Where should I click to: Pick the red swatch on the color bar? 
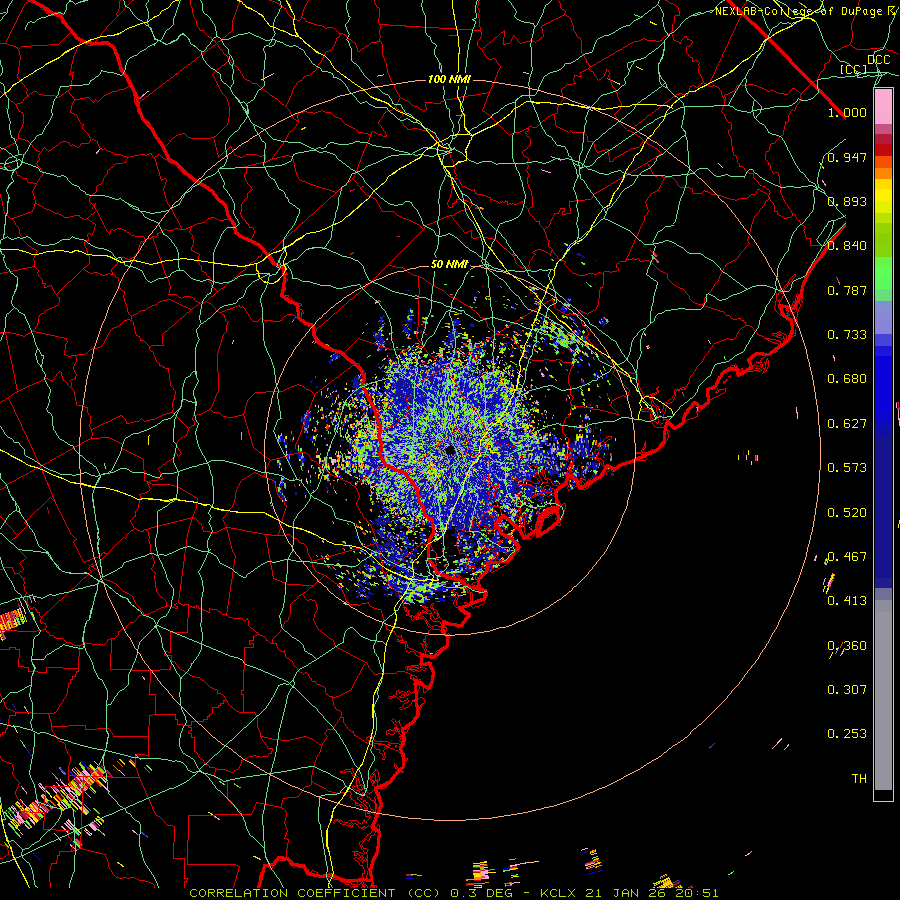883,150
